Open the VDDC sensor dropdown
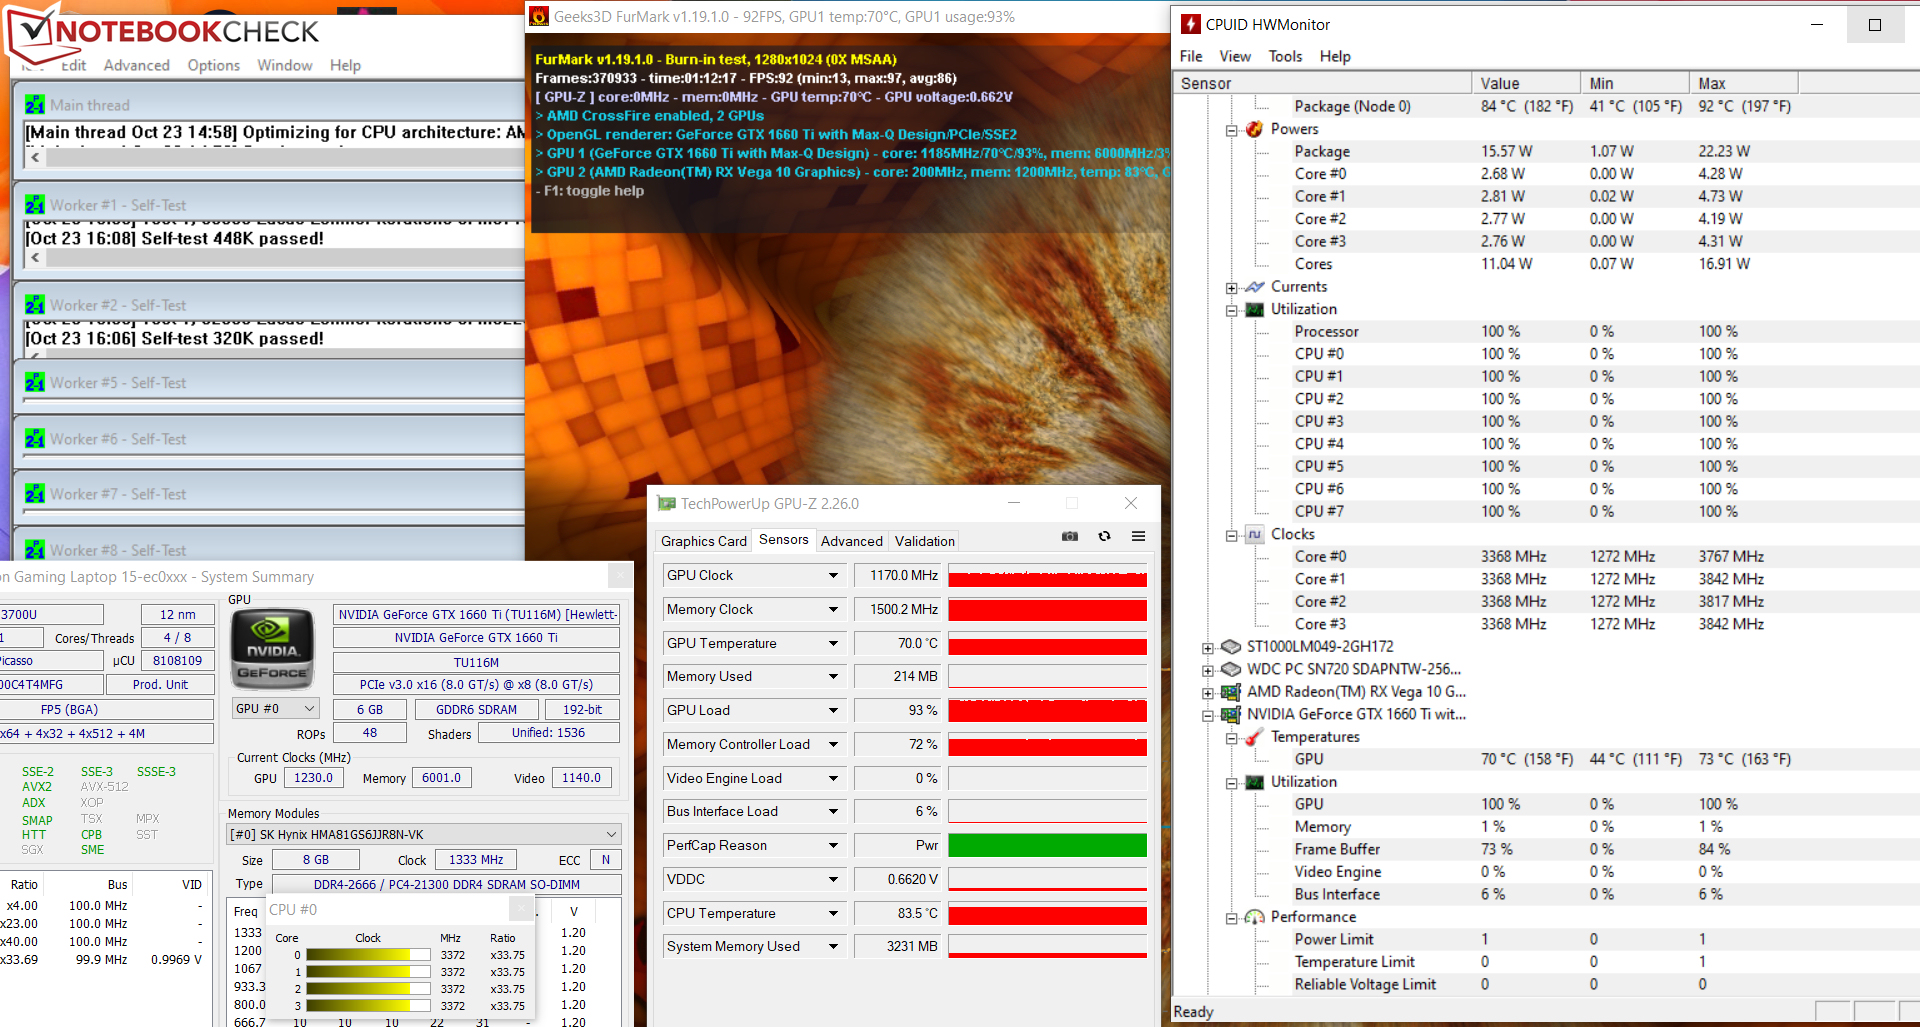Screen dimensions: 1920x1027 [833, 879]
